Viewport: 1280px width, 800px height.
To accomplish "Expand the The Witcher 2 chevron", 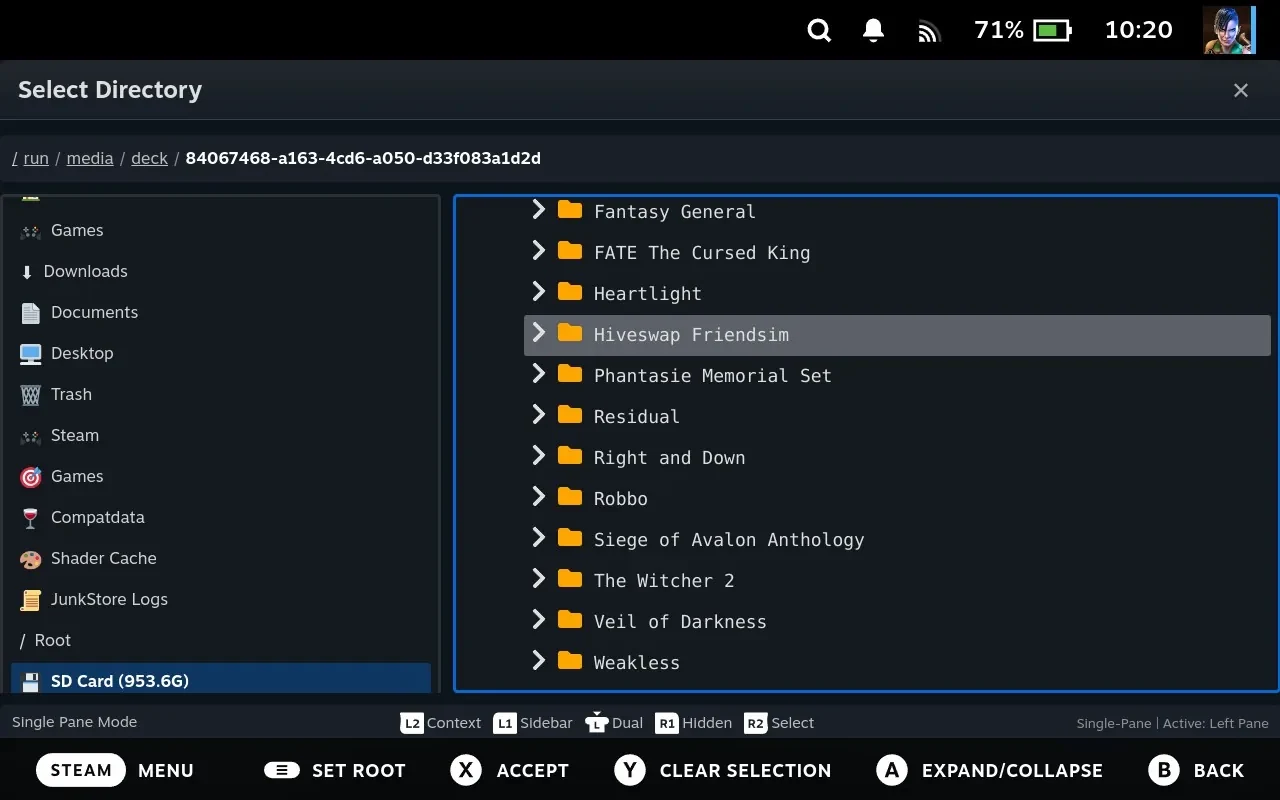I will pos(539,578).
